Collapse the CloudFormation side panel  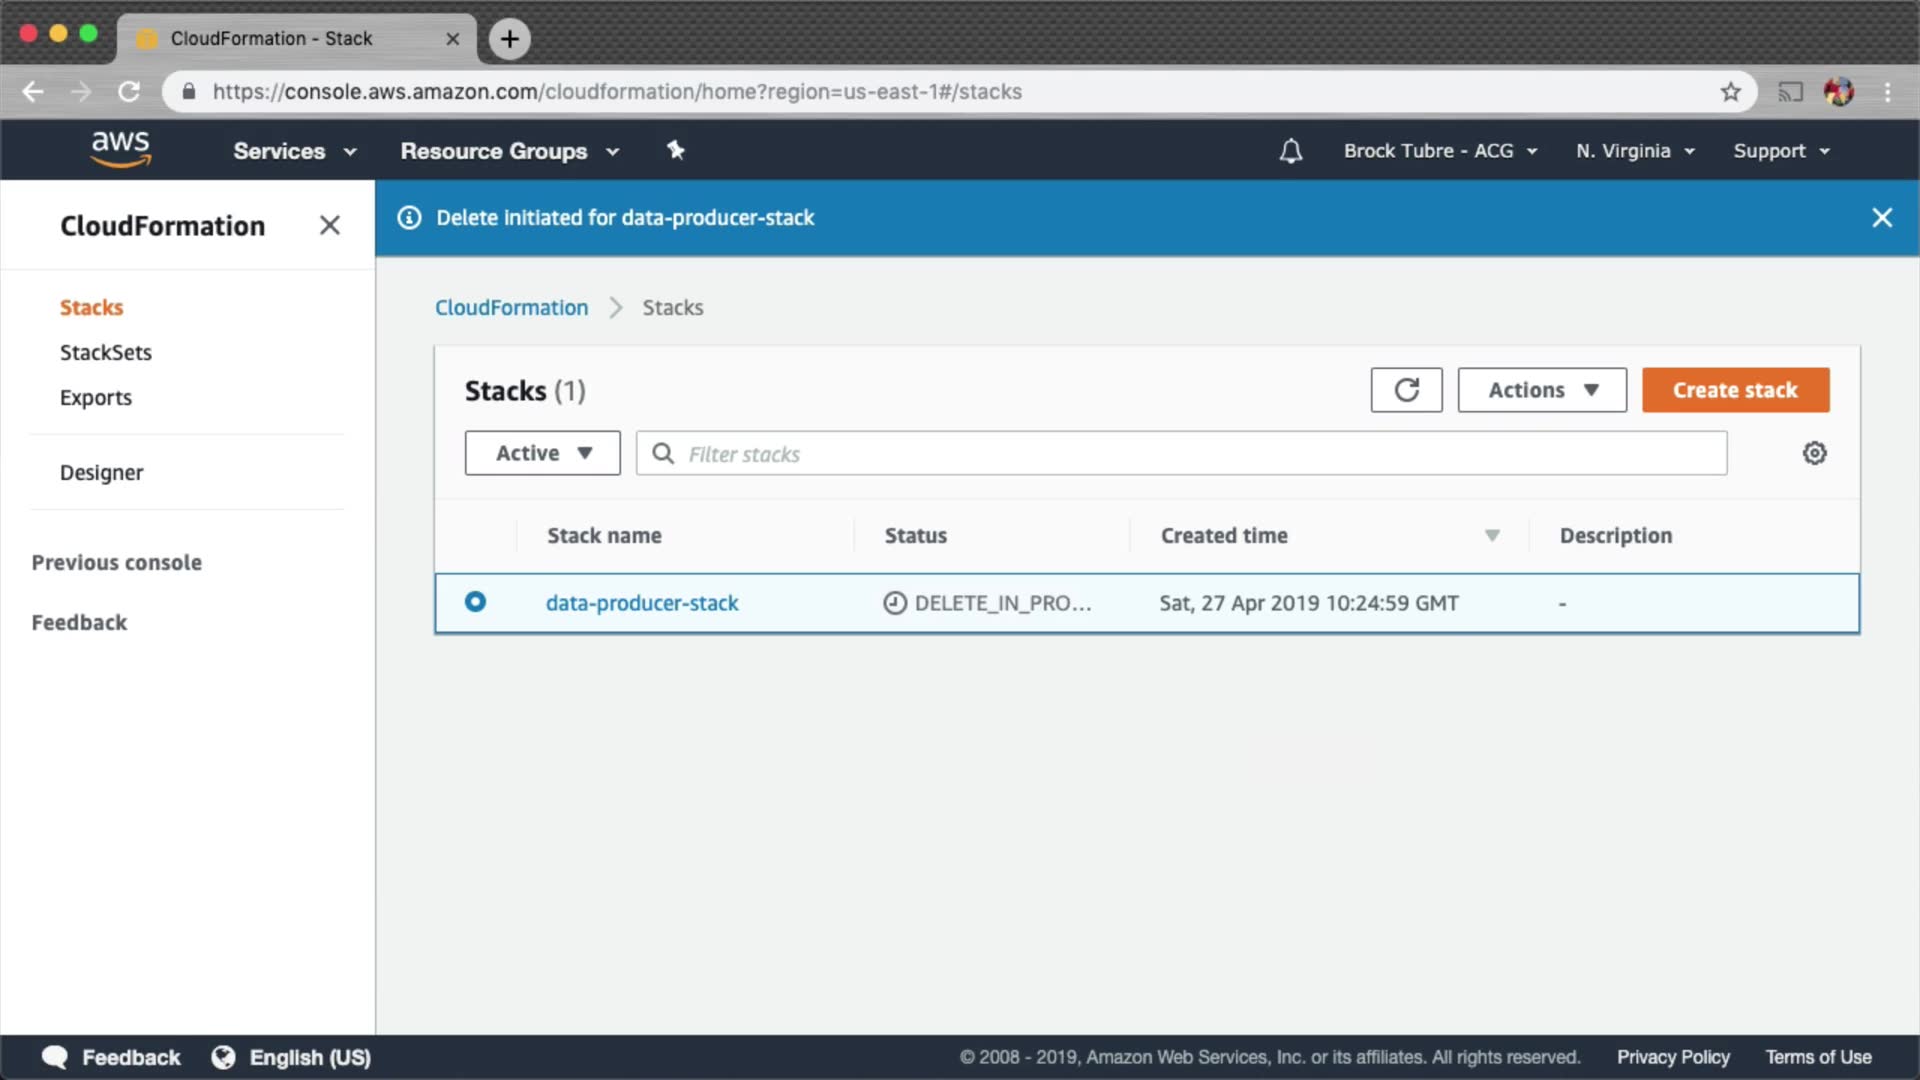329,226
